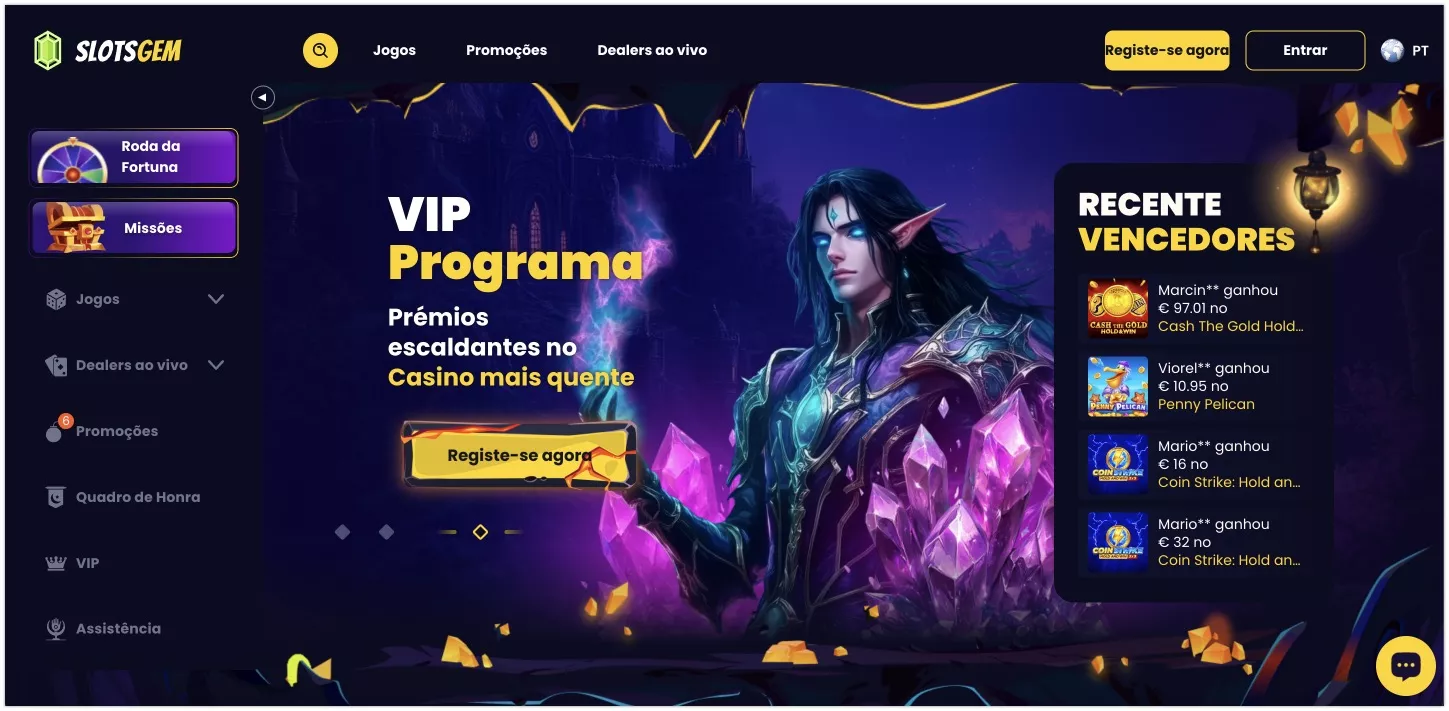Click the Promoções bomb icon in sidebar
The image size is (1449, 711).
point(56,430)
